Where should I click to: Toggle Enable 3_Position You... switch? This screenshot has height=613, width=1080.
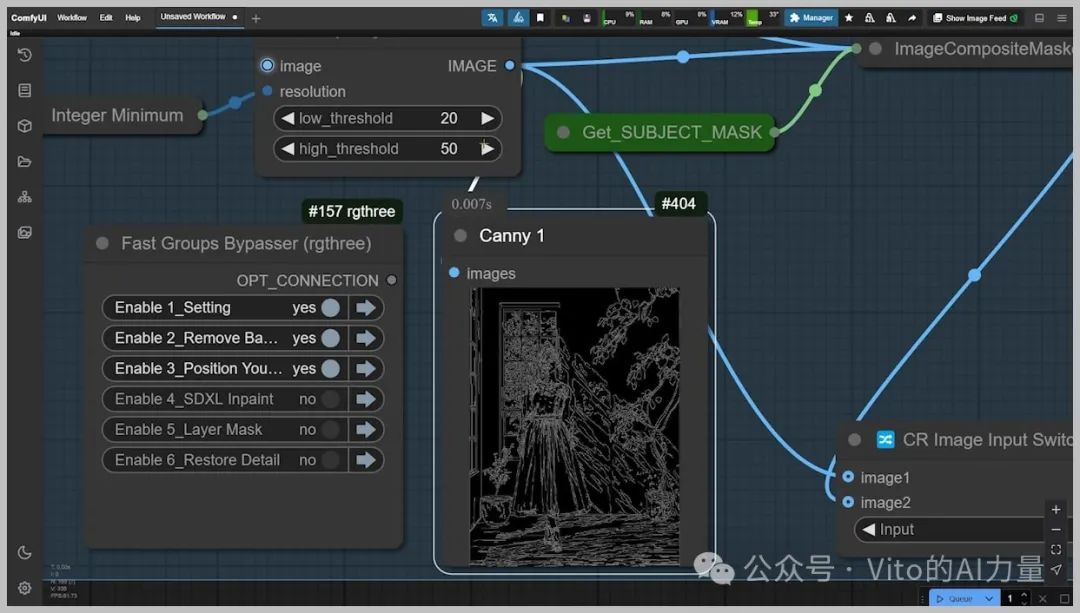pyautogui.click(x=331, y=368)
